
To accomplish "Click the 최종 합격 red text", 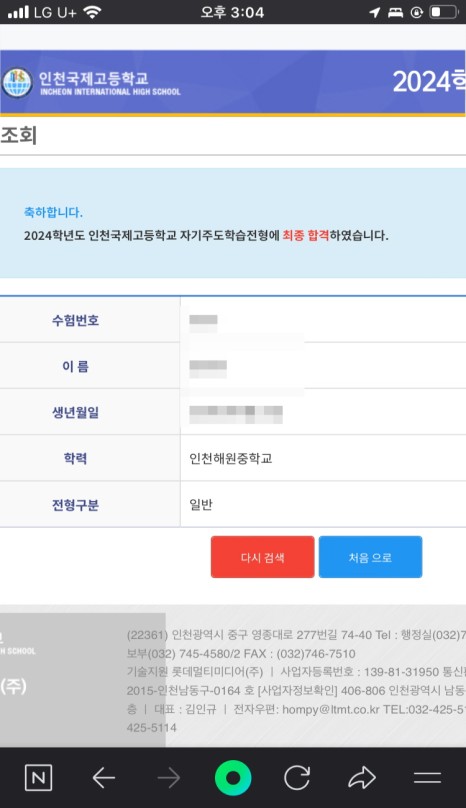I will tap(305, 235).
